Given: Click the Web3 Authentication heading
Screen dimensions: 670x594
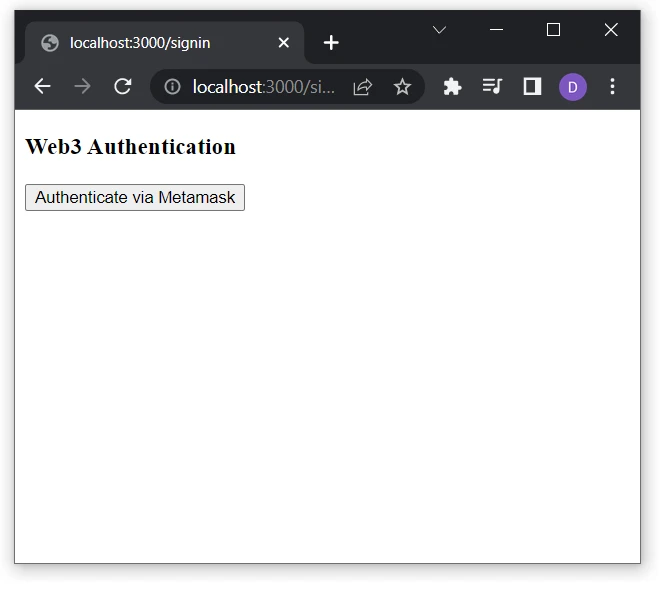Looking at the screenshot, I should [x=132, y=149].
